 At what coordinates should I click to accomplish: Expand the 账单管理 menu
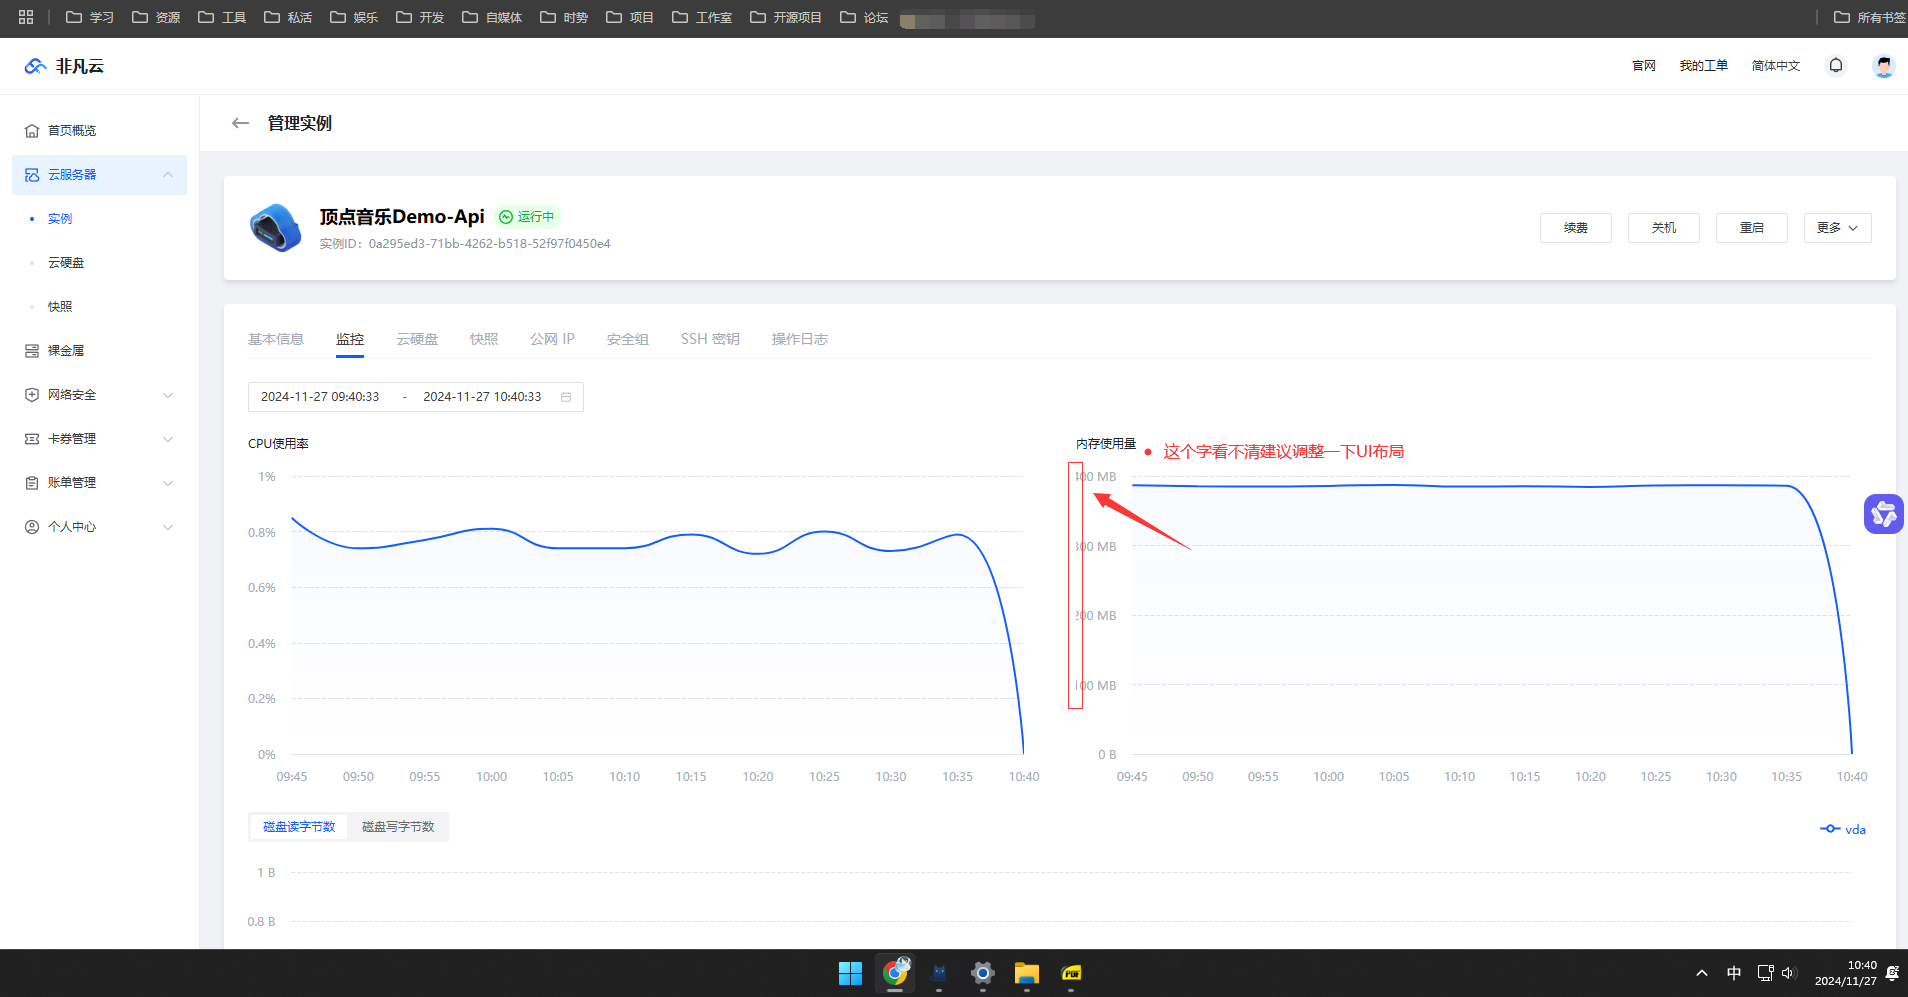click(x=168, y=483)
